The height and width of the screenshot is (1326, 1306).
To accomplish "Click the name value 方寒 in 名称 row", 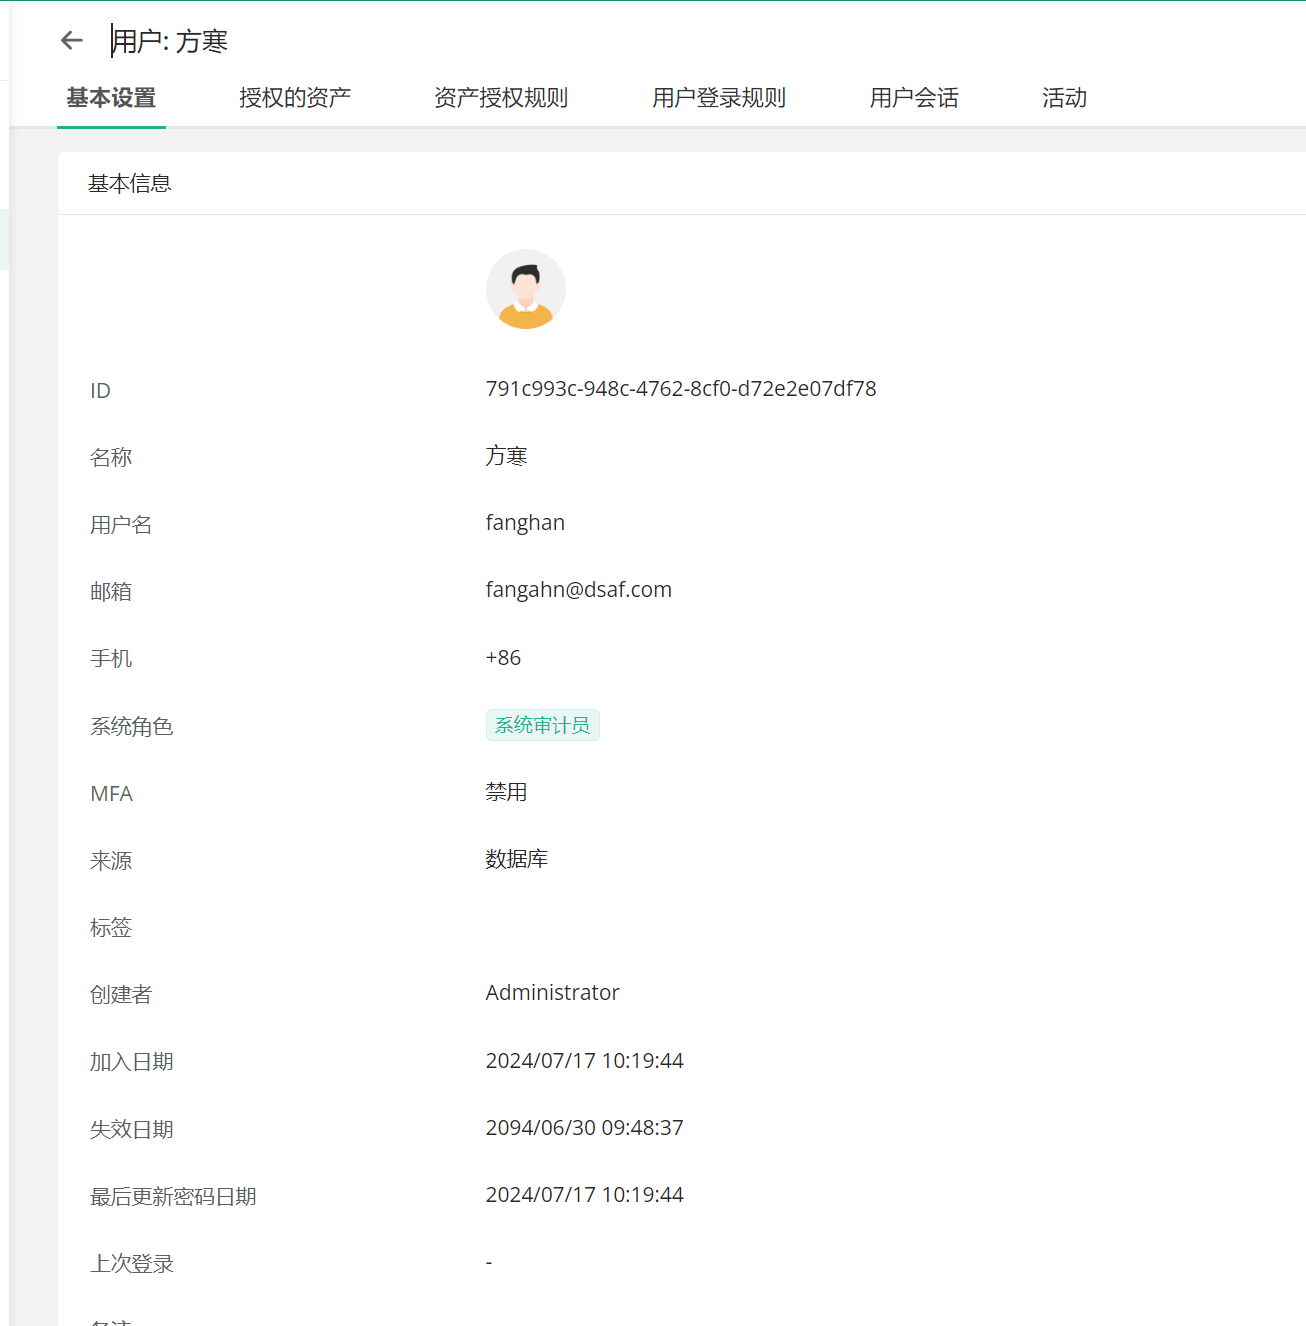I will [x=506, y=456].
